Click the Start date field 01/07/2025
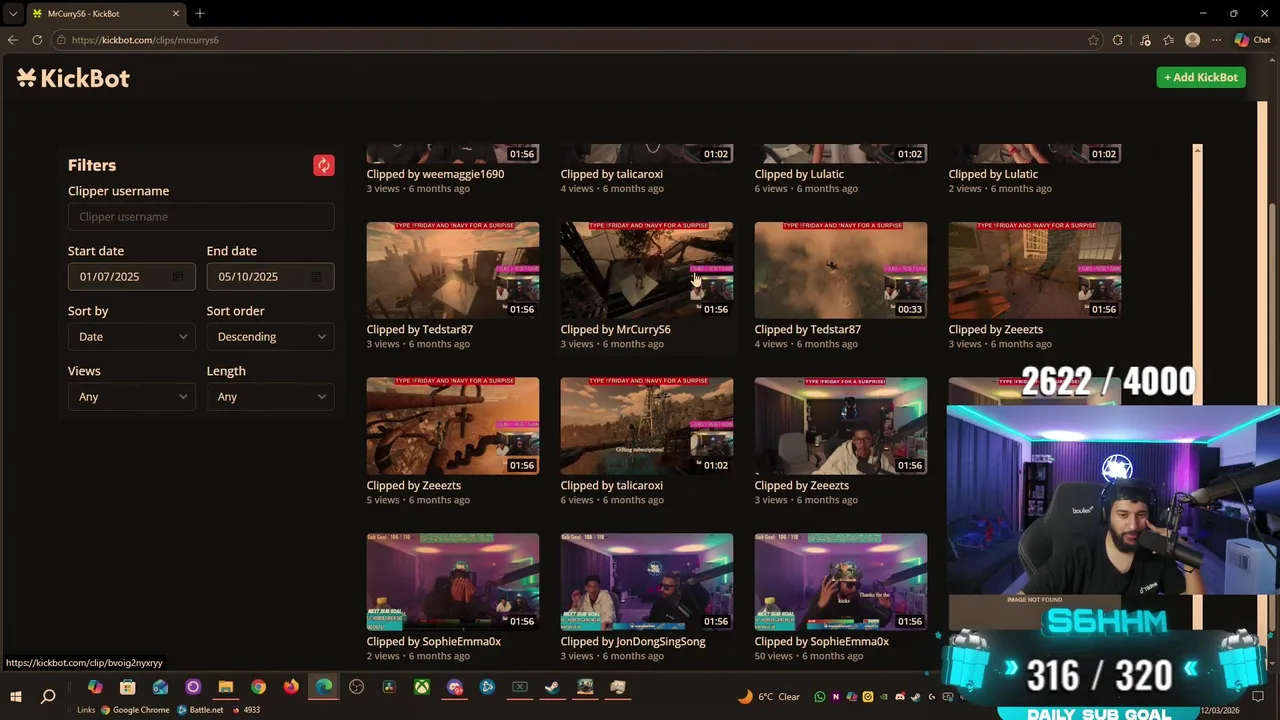 tap(131, 277)
